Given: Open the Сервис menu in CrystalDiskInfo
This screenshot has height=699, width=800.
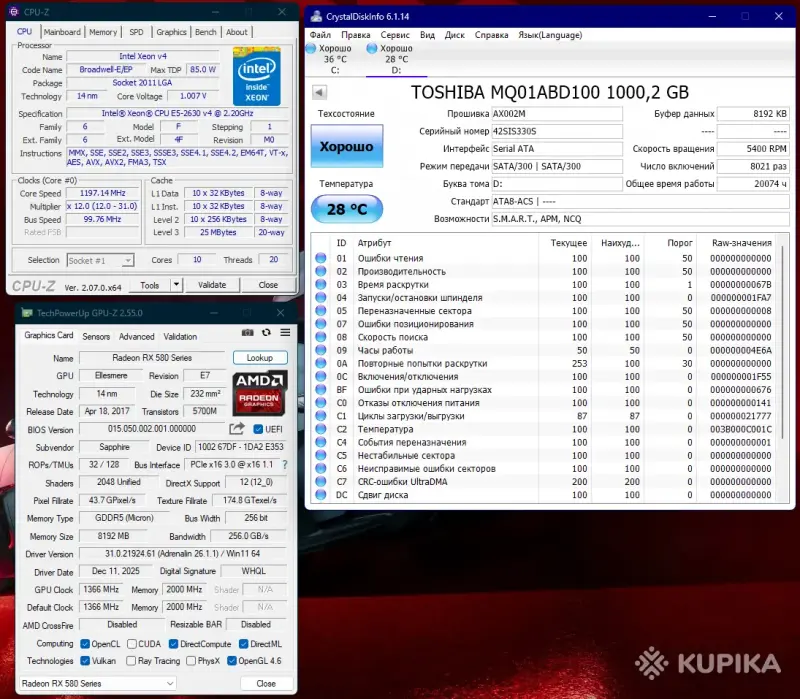Looking at the screenshot, I should [x=393, y=34].
